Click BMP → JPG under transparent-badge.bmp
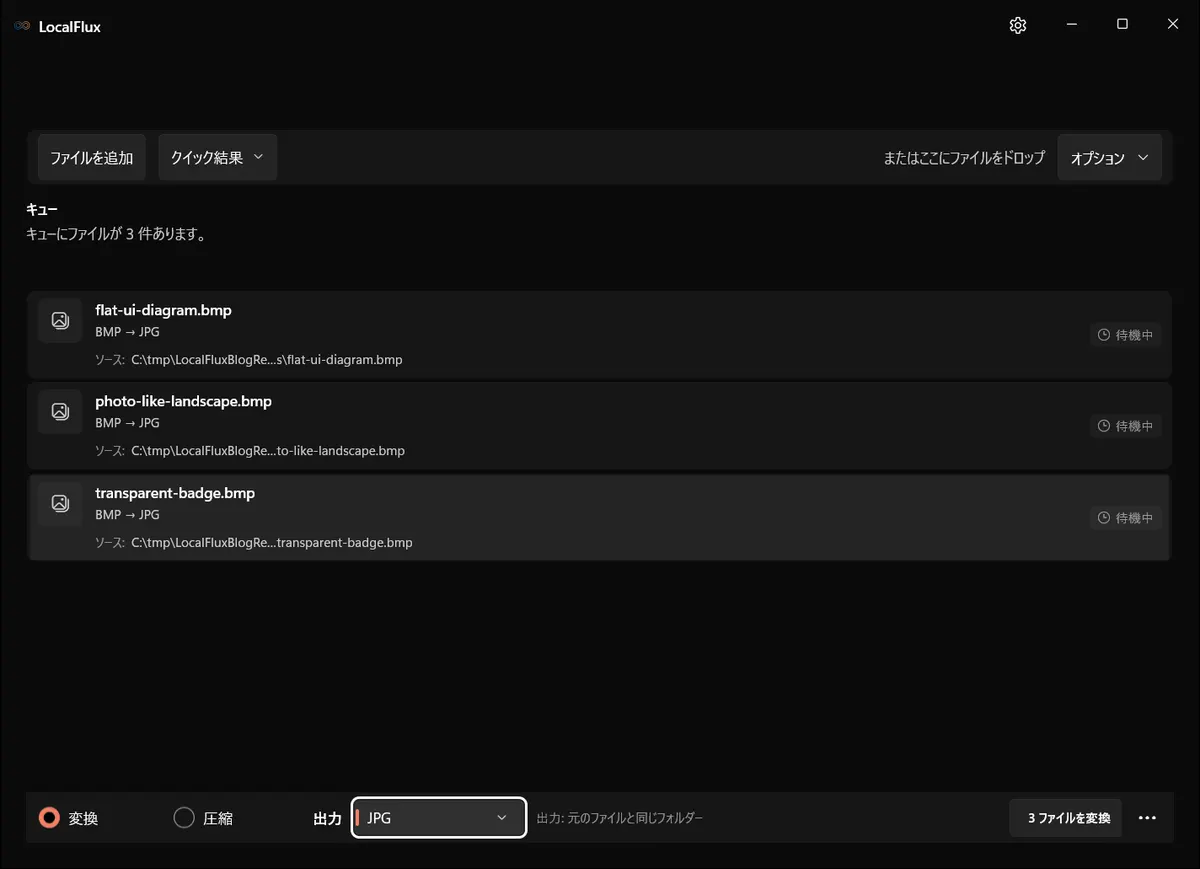Screen dimensions: 1200x869 click(127, 515)
